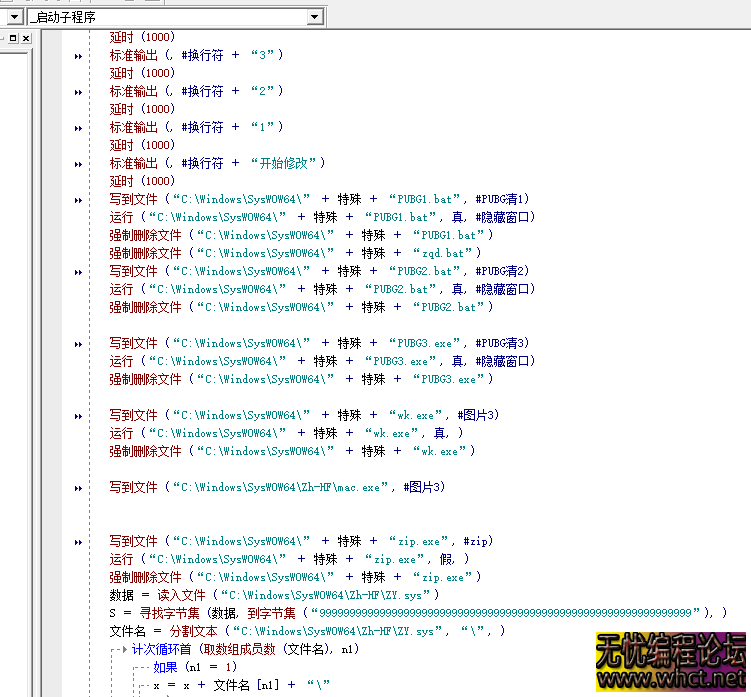Click gutter marker beside 标准输出 "2" line
The image size is (751, 697).
pos(78,92)
